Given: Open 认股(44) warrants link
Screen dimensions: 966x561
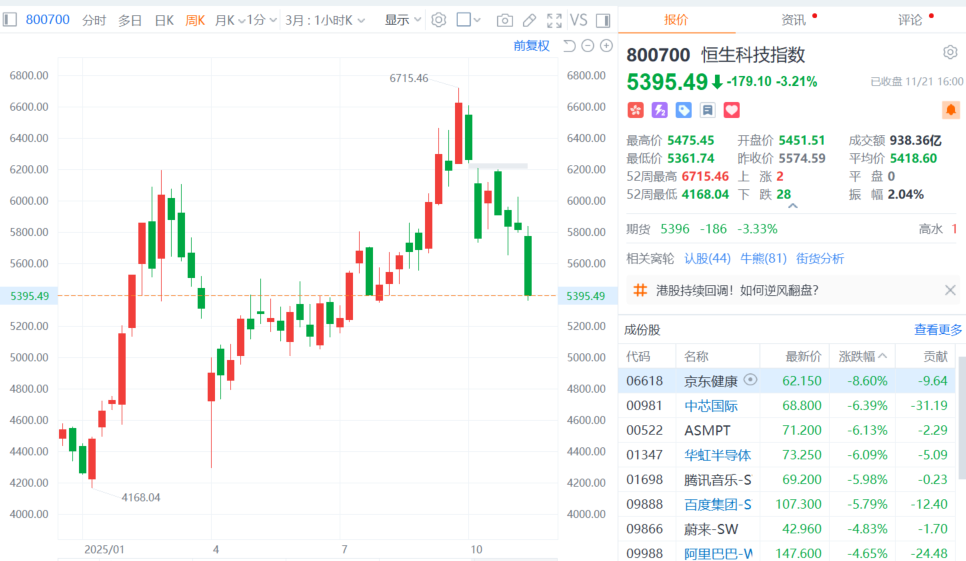Looking at the screenshot, I should tap(707, 259).
